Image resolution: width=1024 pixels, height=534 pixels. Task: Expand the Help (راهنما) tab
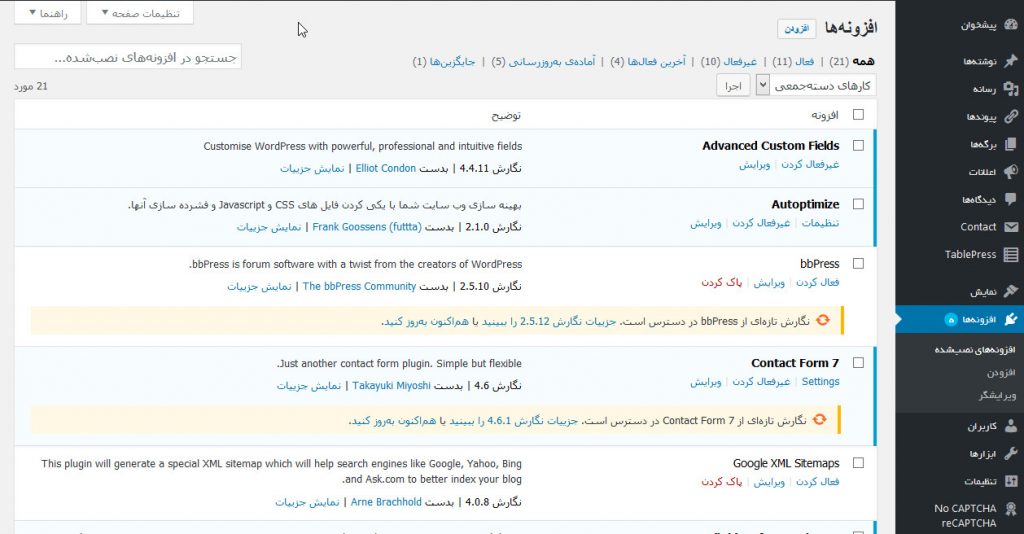[48, 13]
